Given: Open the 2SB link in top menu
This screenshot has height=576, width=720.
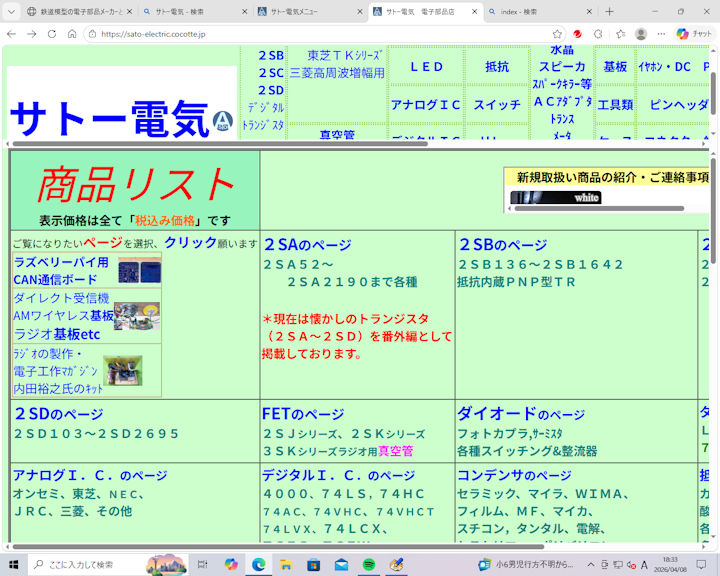Looking at the screenshot, I should [271, 55].
